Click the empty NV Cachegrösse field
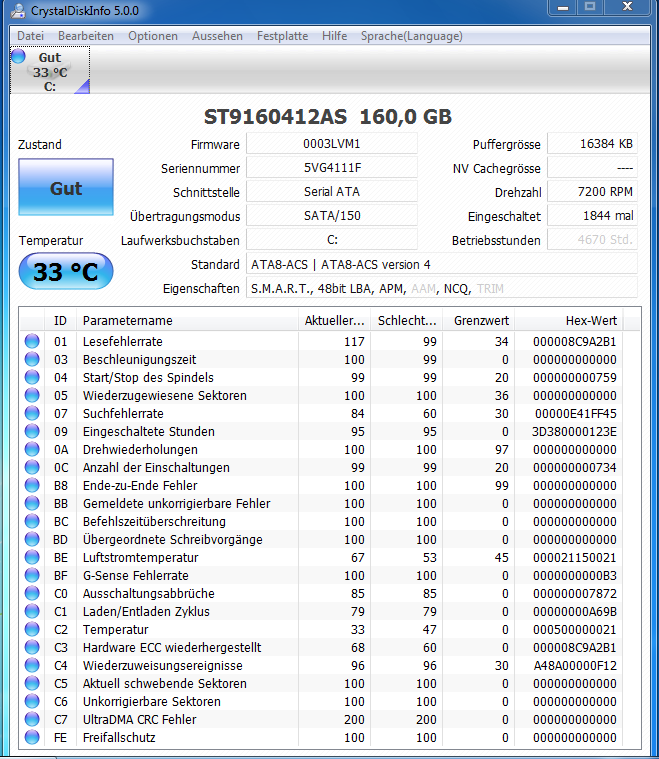This screenshot has width=659, height=759. pos(592,168)
